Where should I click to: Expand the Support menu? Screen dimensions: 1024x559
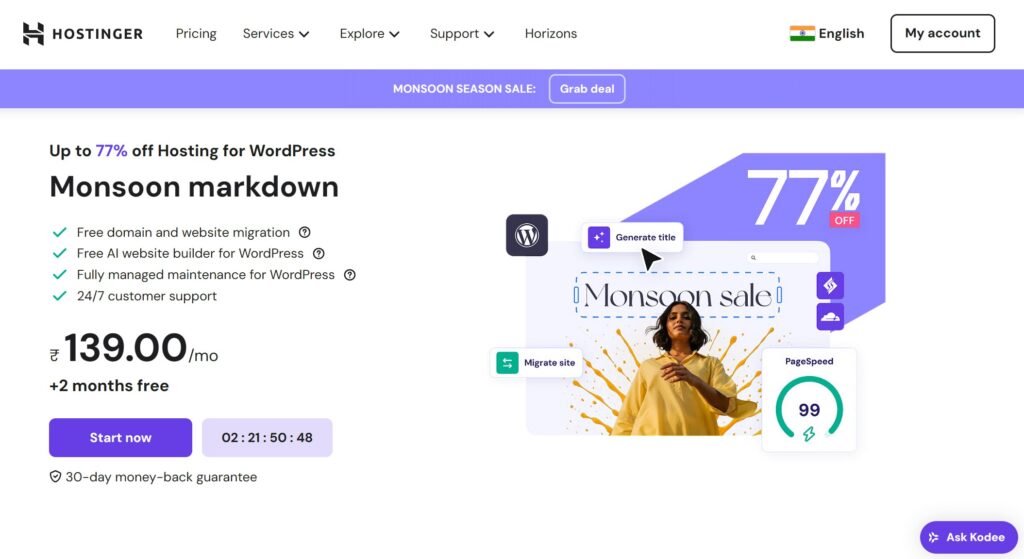[x=462, y=33]
